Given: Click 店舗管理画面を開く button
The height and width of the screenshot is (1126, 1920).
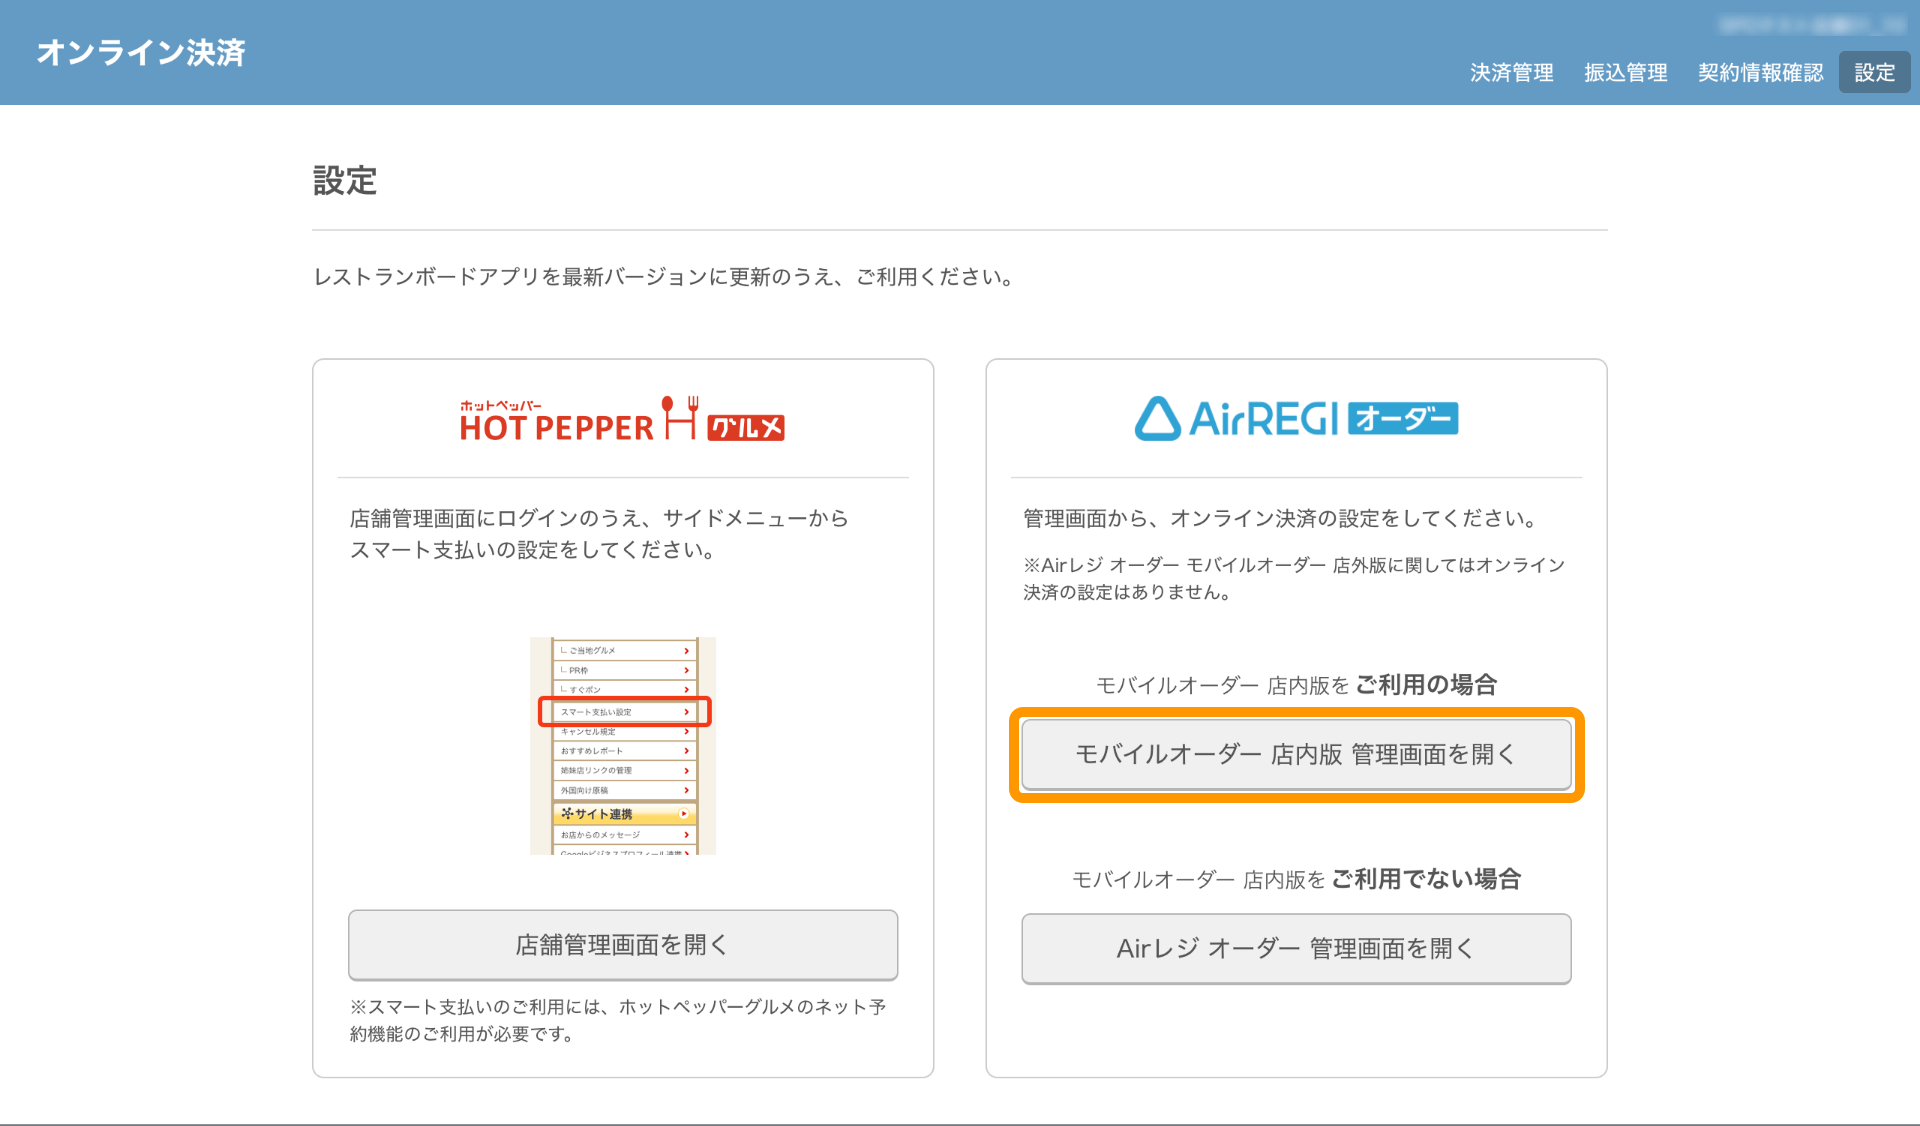Looking at the screenshot, I should (x=623, y=945).
